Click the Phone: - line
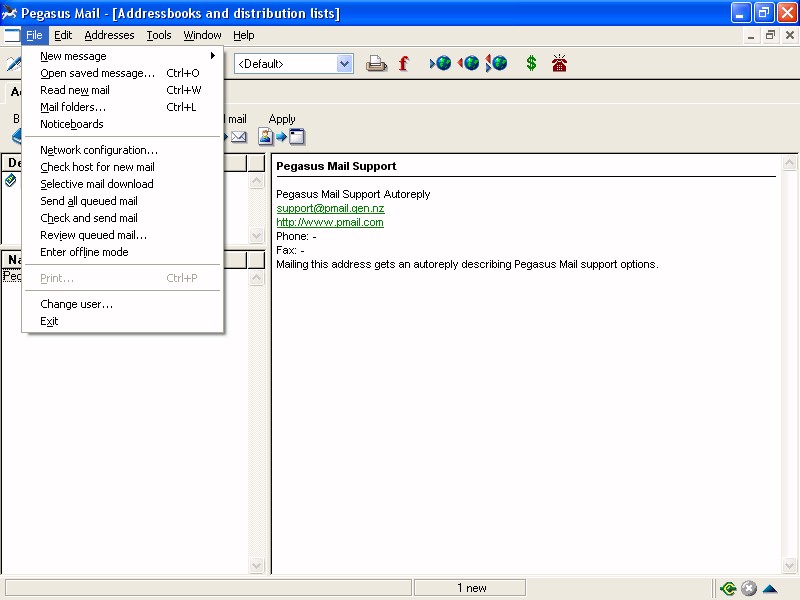 click(x=296, y=236)
